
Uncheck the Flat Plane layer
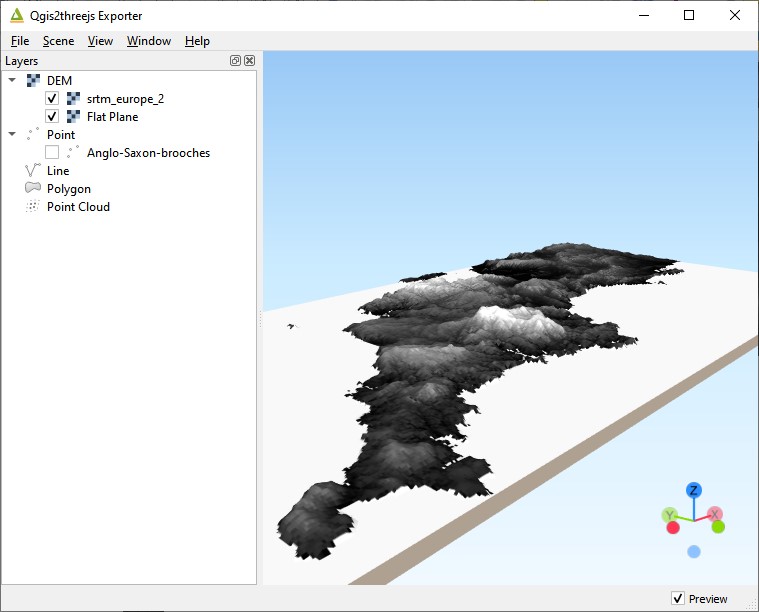click(52, 116)
